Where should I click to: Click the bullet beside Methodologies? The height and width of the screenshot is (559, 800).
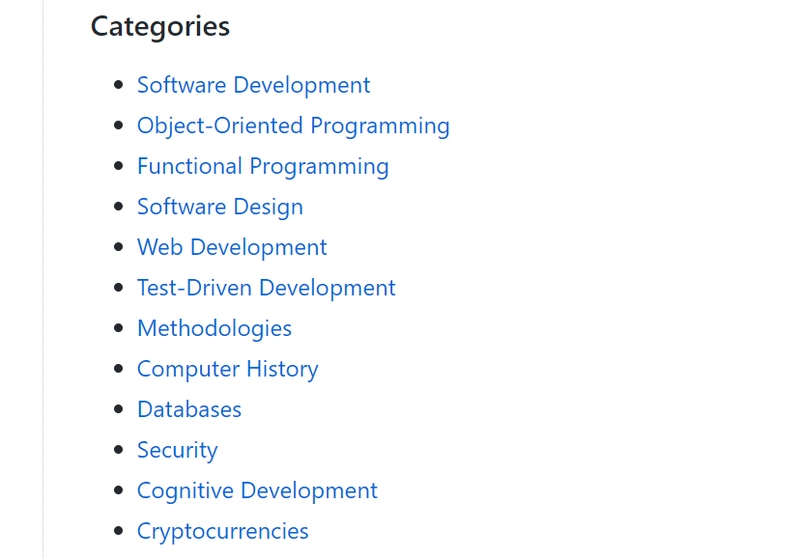[119, 328]
